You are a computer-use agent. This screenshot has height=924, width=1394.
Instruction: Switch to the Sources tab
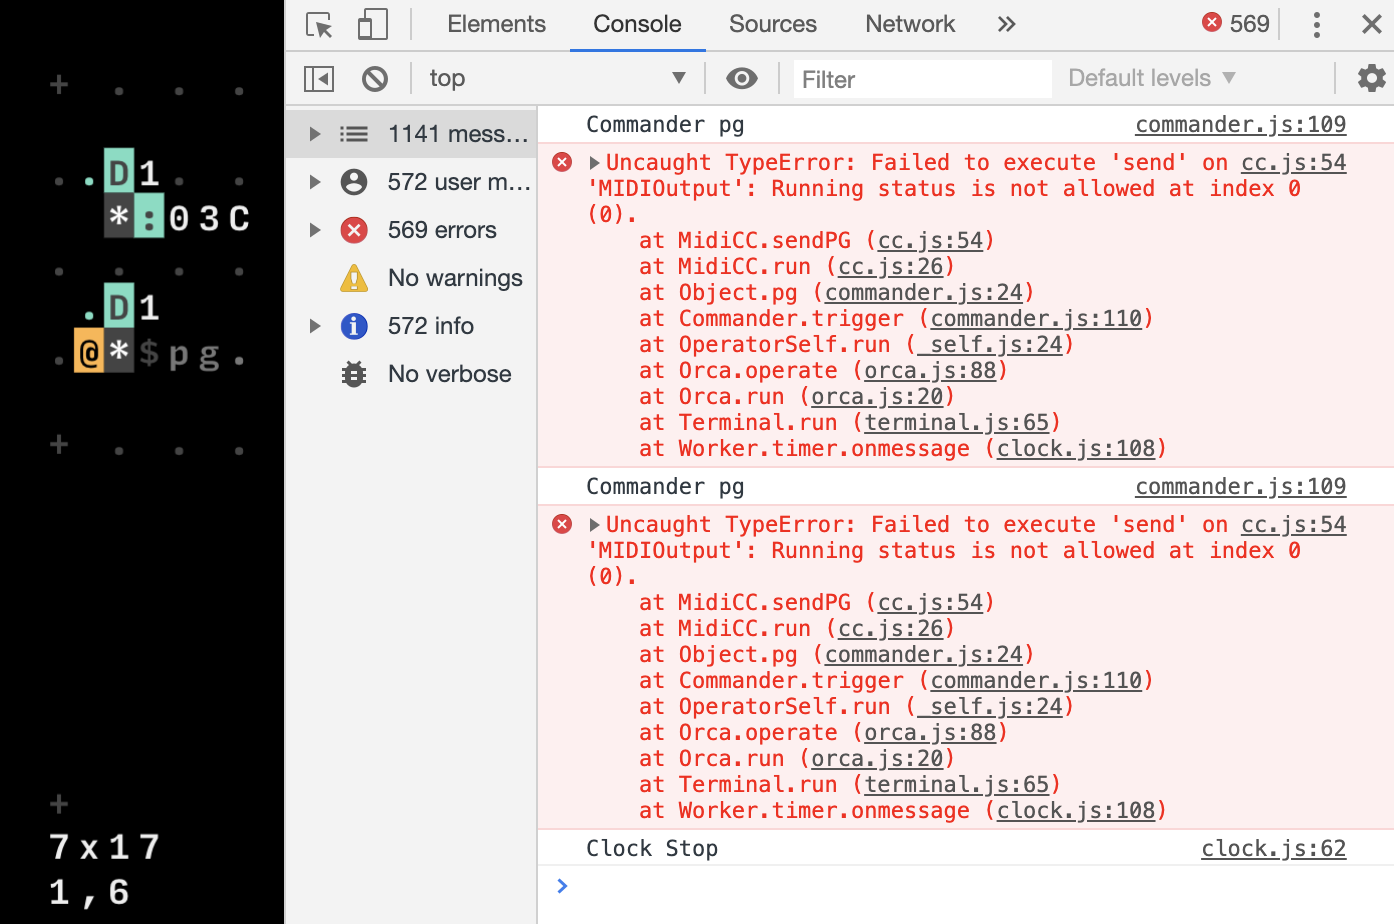pyautogui.click(x=772, y=23)
